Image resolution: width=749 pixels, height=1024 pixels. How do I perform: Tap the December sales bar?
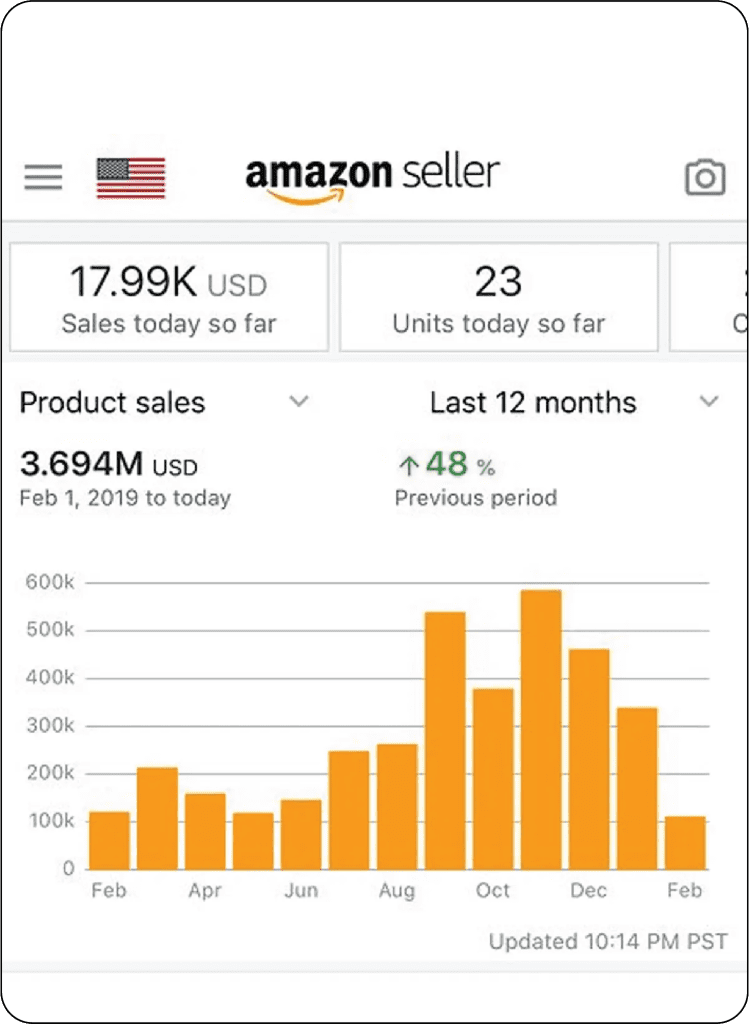(x=589, y=759)
